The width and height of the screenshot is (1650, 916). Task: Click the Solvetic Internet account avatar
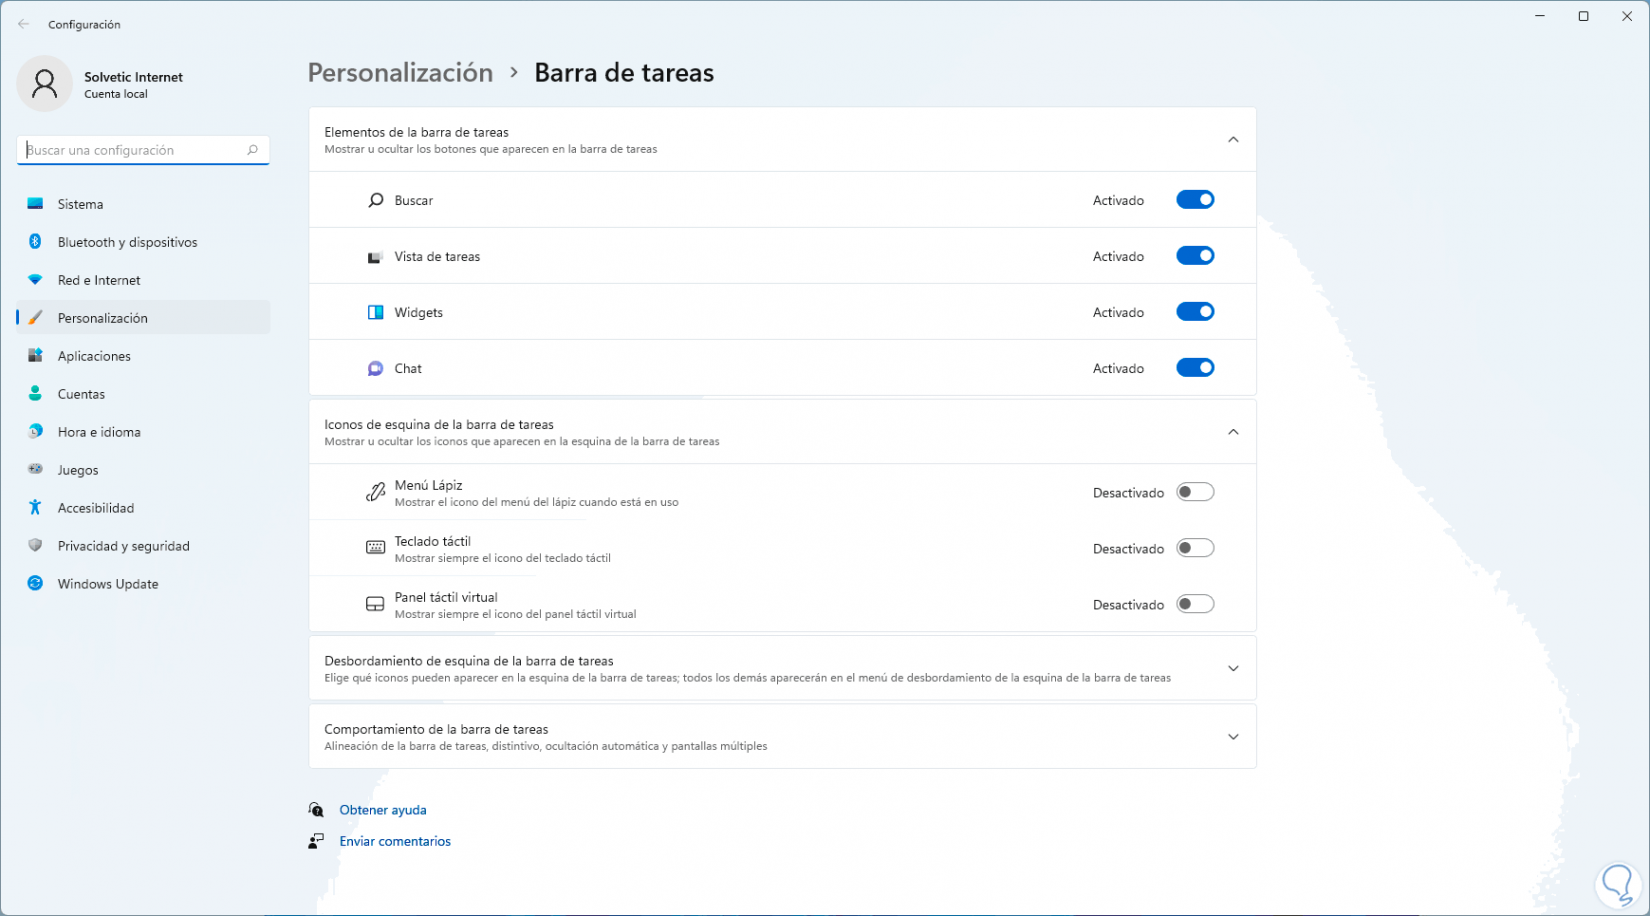coord(45,84)
